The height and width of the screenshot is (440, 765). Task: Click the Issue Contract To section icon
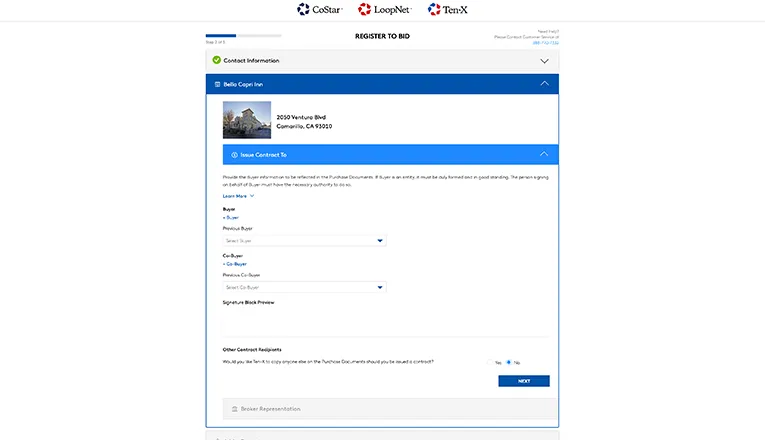point(234,155)
